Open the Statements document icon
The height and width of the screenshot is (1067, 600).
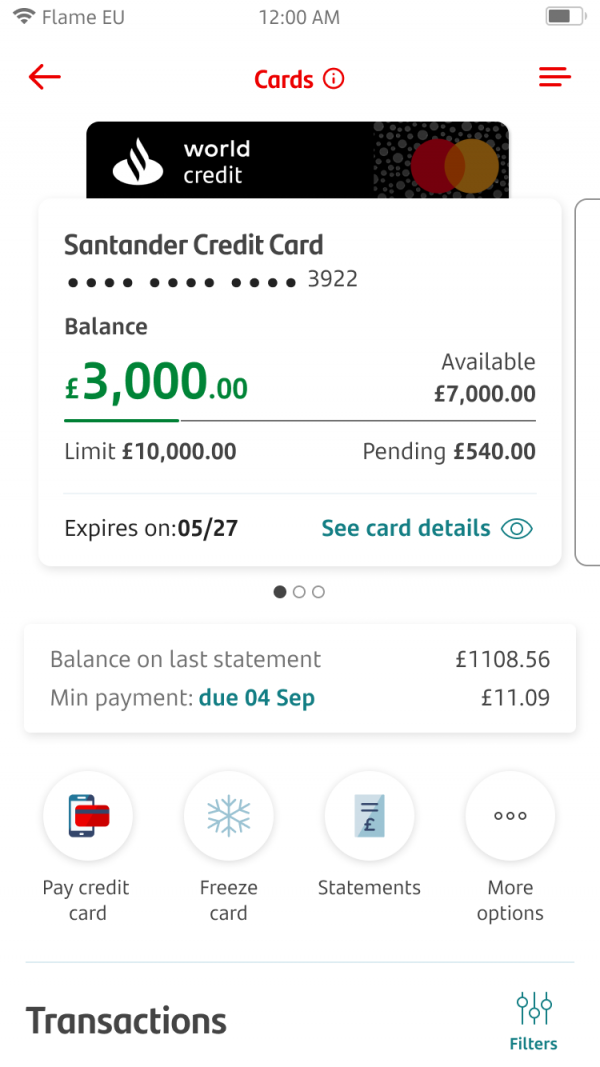click(369, 816)
